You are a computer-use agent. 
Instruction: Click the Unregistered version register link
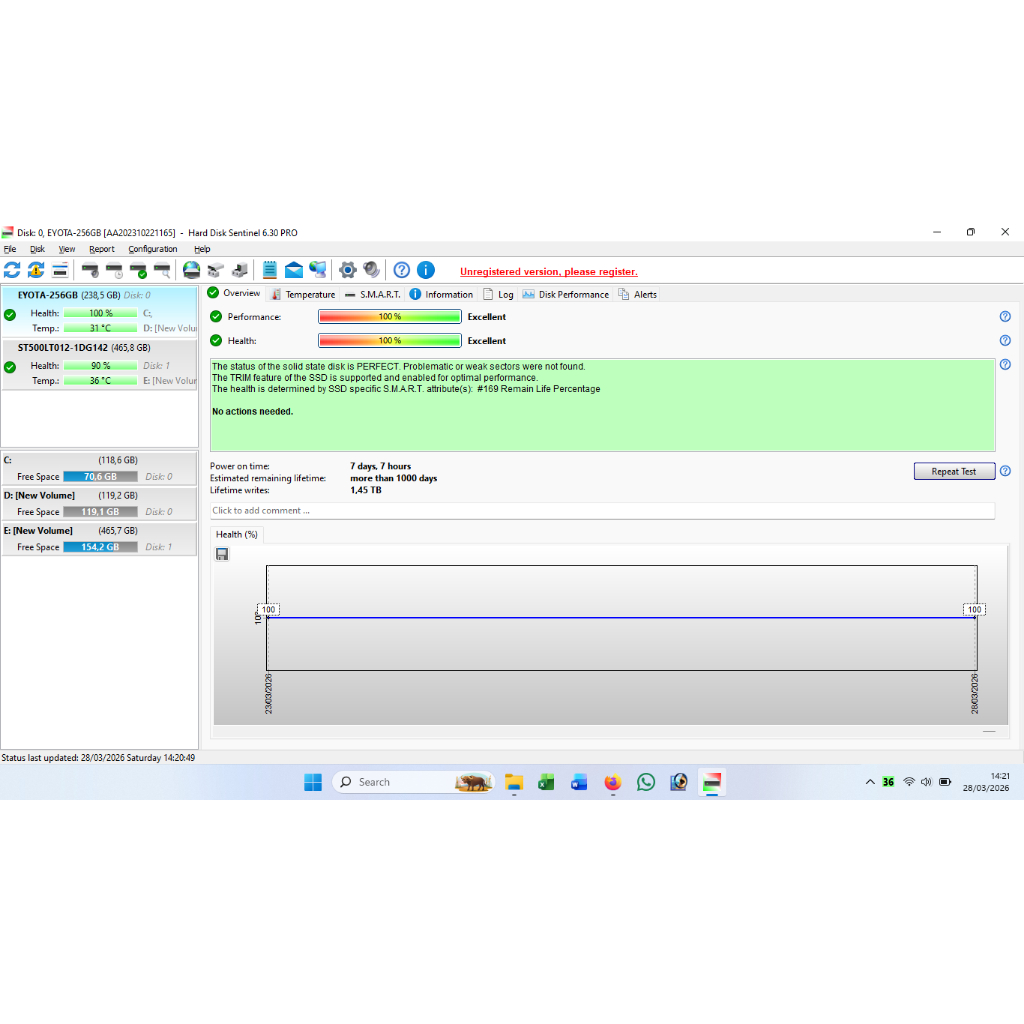(548, 272)
